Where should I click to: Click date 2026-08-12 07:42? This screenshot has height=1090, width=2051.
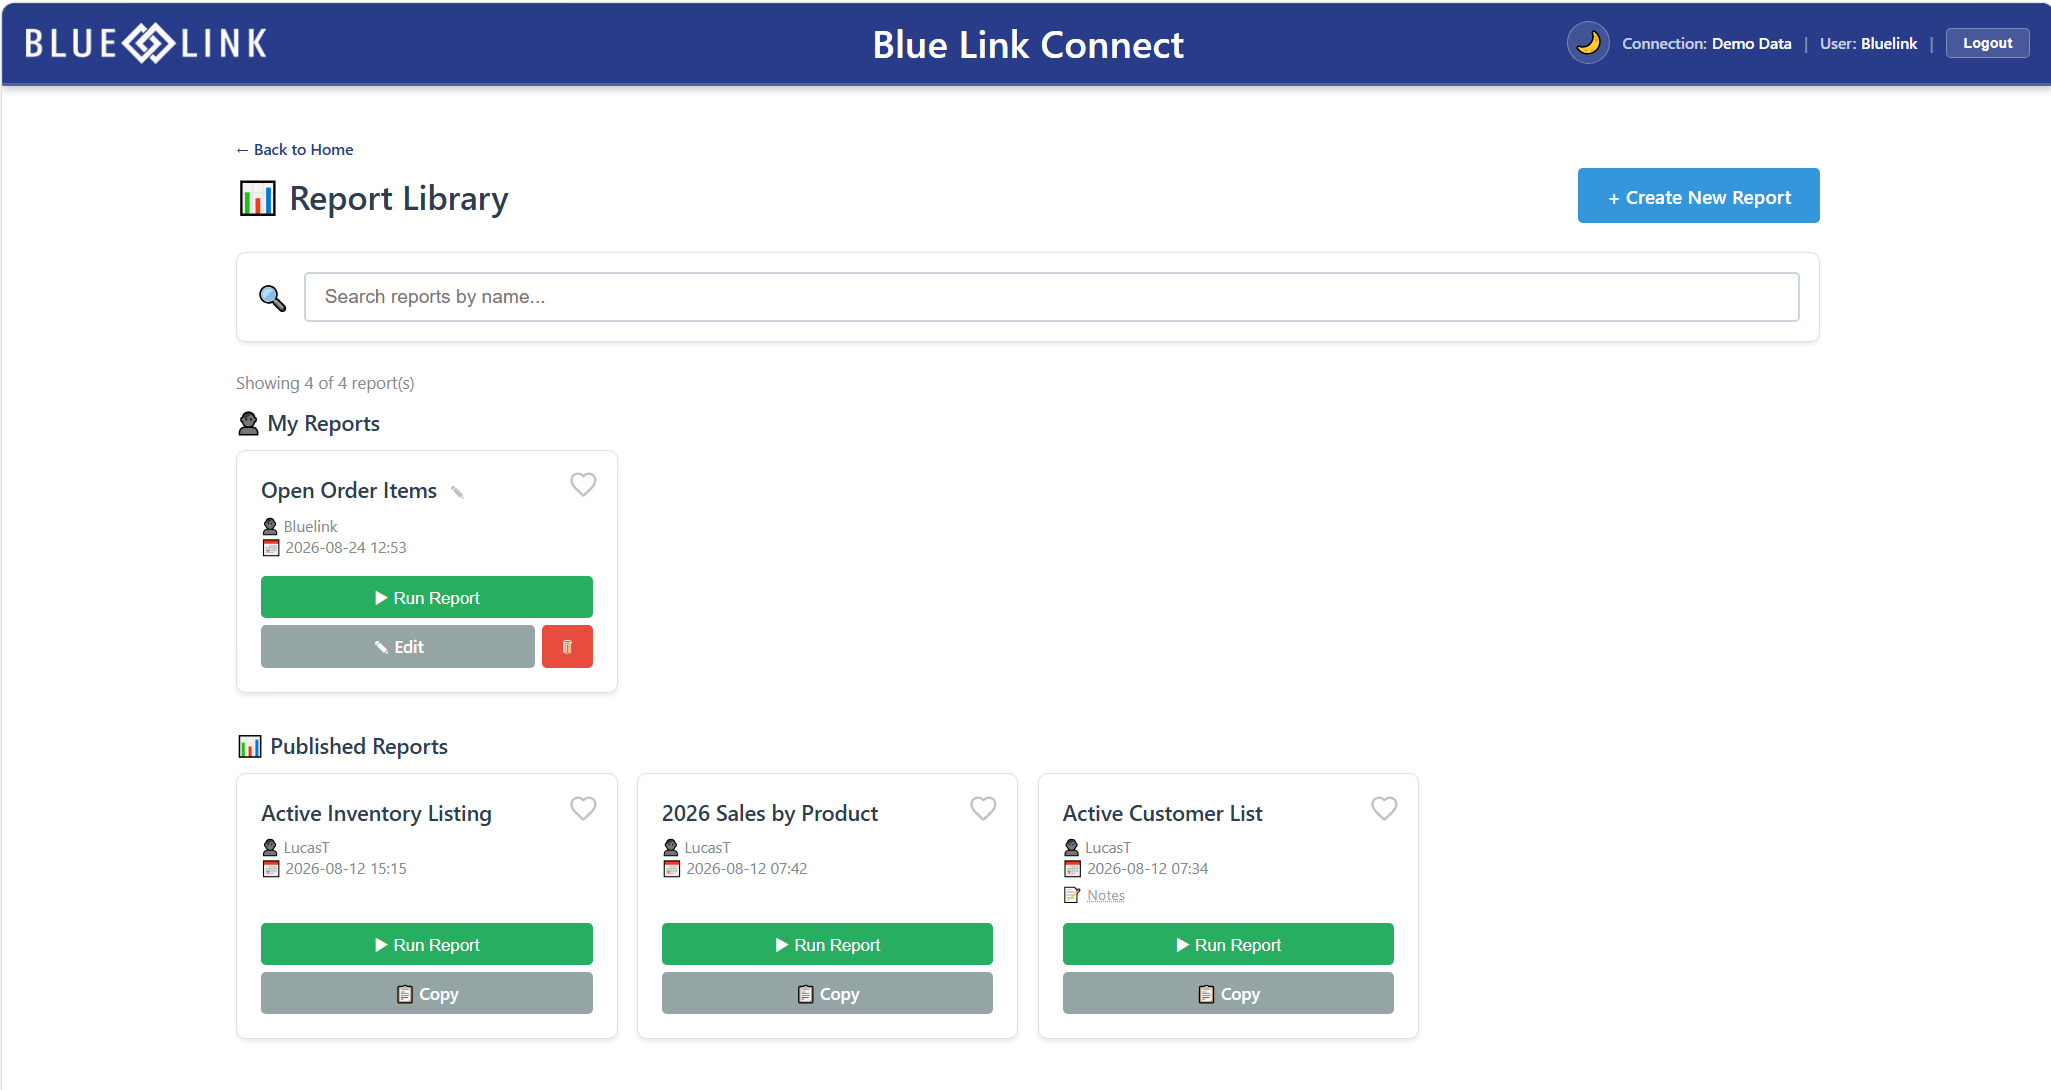(747, 868)
